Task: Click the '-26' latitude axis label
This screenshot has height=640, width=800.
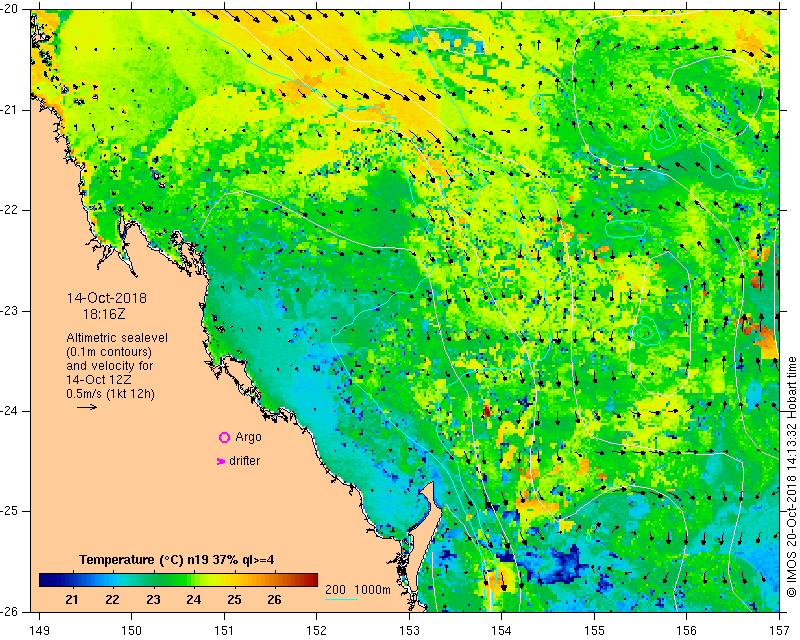Action: coord(10,611)
